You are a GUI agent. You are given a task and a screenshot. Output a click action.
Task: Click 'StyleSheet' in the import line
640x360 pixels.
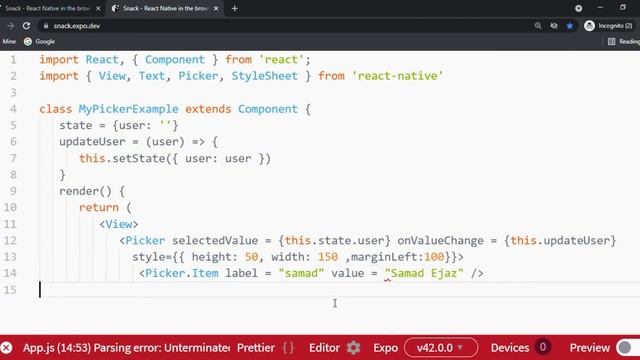[x=264, y=76]
